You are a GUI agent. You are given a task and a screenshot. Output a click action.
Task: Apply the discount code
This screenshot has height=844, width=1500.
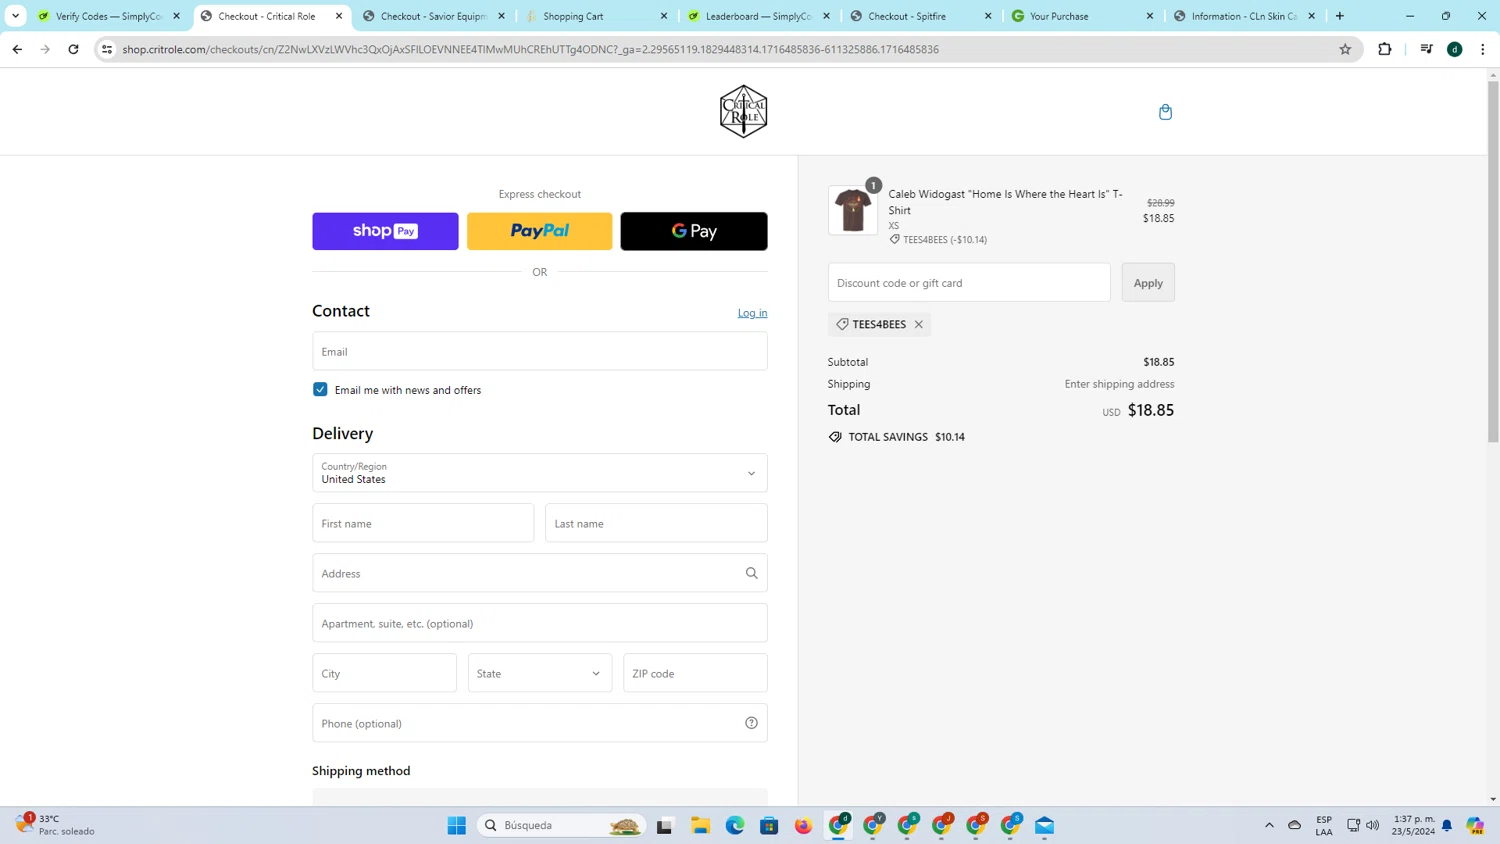(1148, 283)
